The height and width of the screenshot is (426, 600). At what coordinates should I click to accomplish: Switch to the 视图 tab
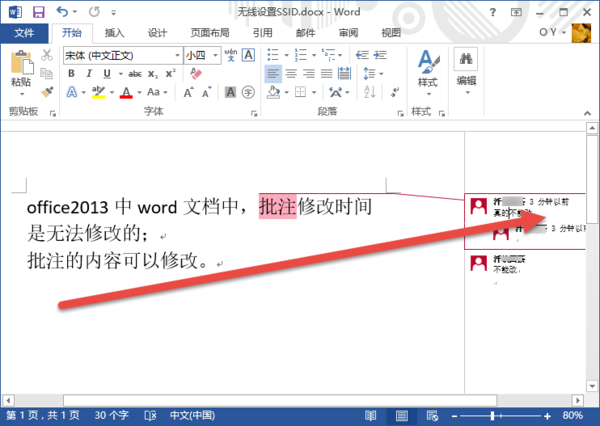pyautogui.click(x=391, y=33)
